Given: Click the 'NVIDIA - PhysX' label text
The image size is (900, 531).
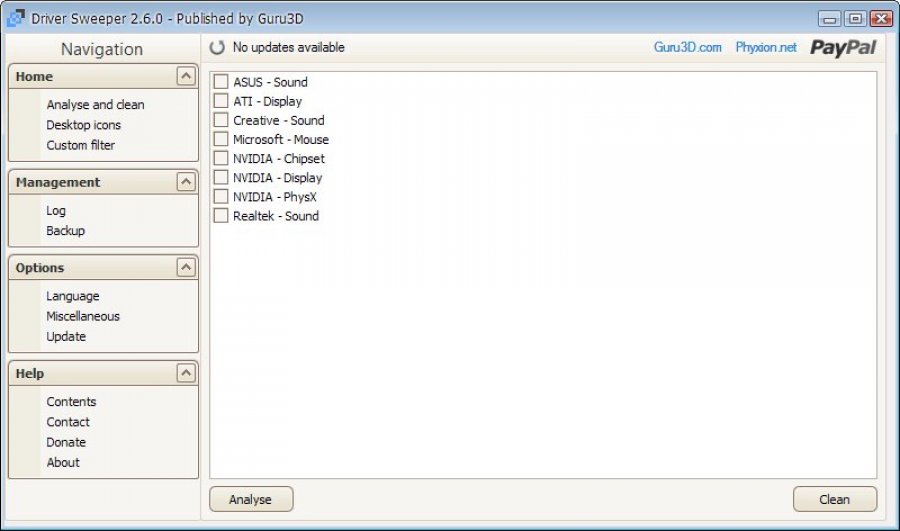Looking at the screenshot, I should point(274,197).
